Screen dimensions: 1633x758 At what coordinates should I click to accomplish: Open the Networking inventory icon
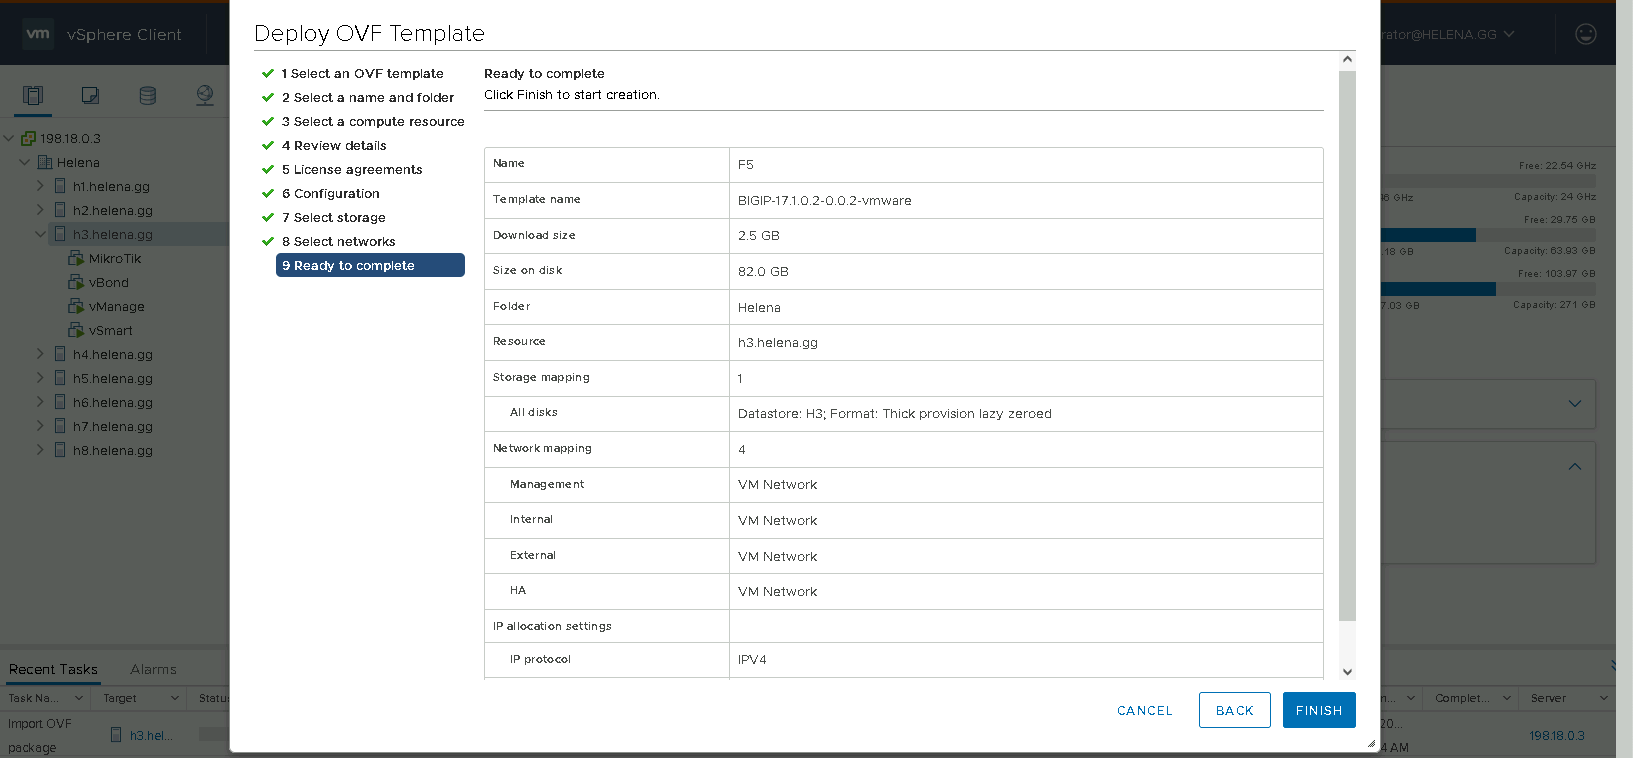click(205, 95)
